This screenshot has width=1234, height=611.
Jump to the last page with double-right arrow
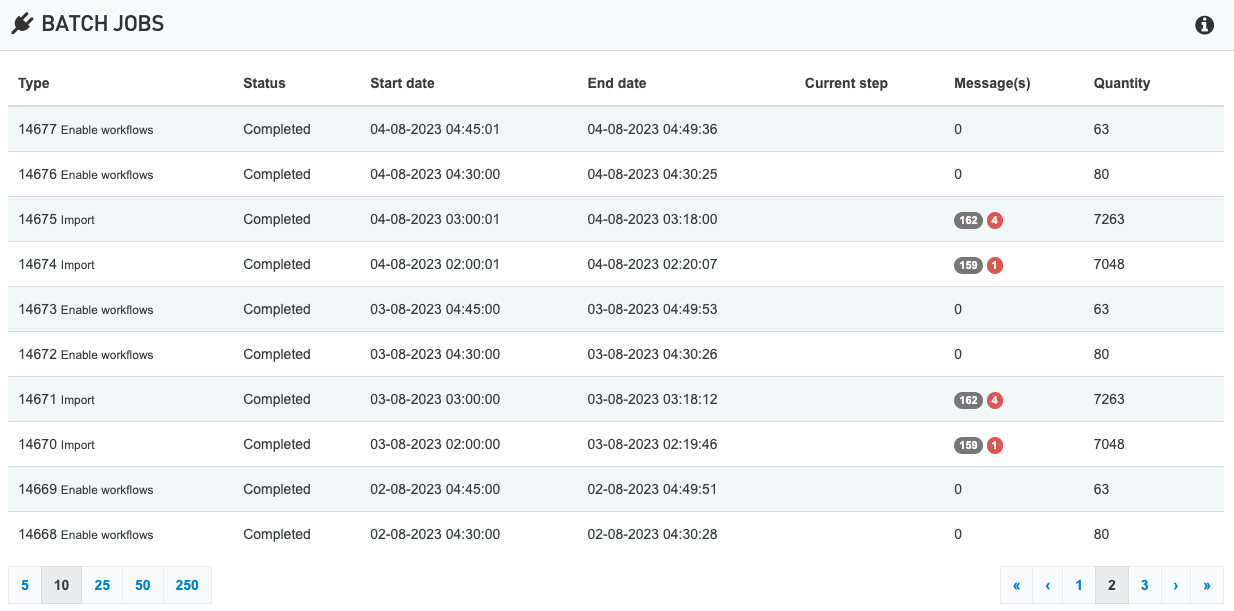1207,585
